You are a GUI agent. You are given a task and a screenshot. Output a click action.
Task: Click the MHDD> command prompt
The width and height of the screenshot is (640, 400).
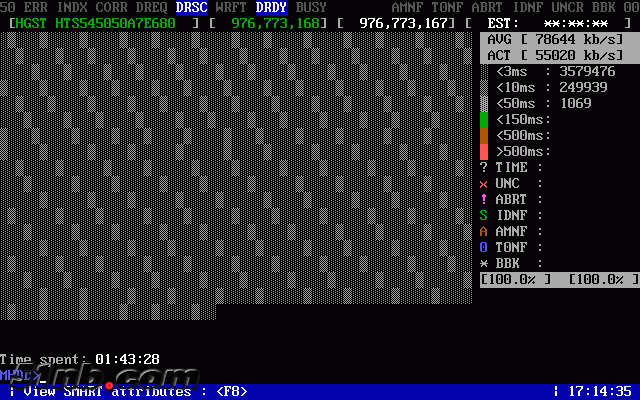pyautogui.click(x=20, y=376)
